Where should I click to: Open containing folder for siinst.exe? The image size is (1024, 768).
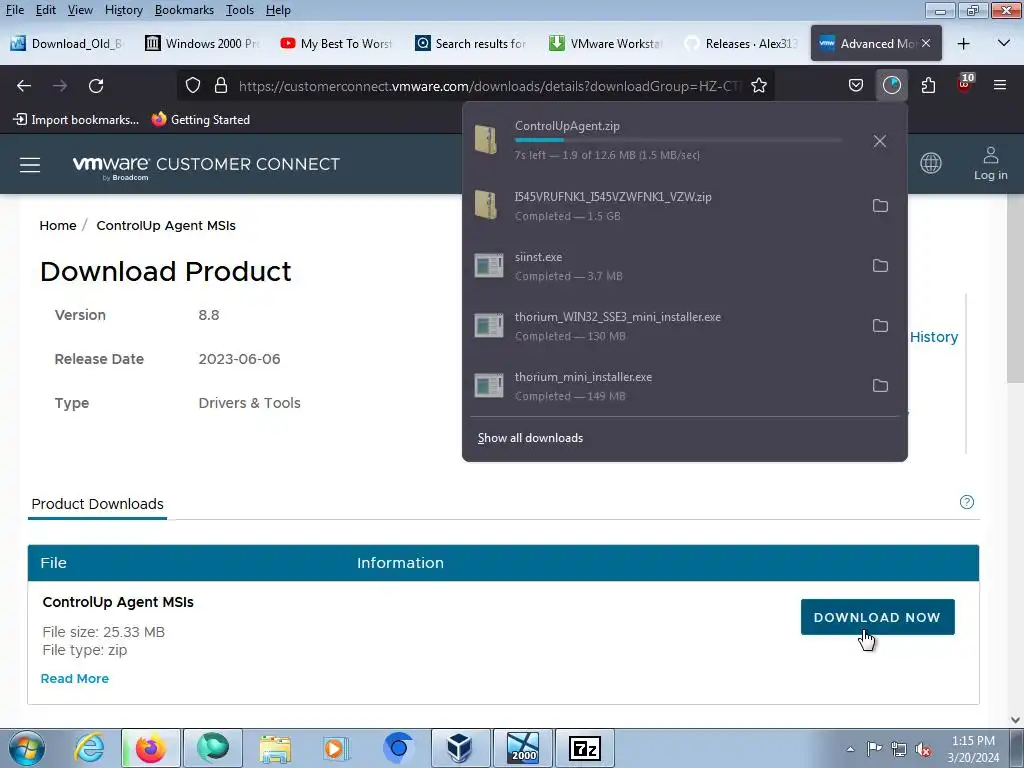click(880, 266)
